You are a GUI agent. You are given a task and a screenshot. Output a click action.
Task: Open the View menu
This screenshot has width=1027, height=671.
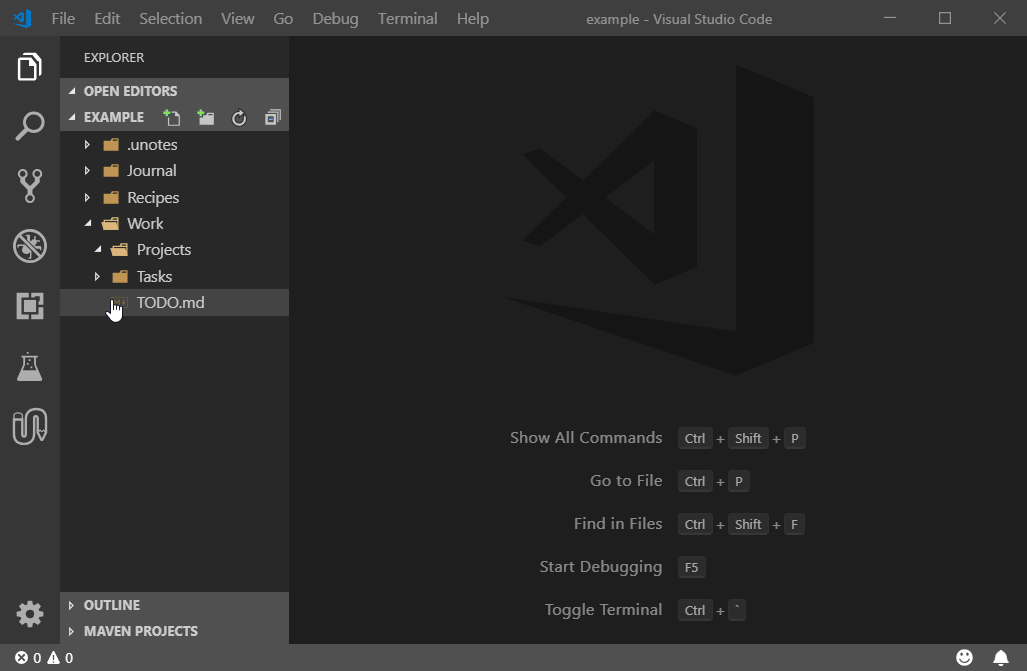pos(237,18)
